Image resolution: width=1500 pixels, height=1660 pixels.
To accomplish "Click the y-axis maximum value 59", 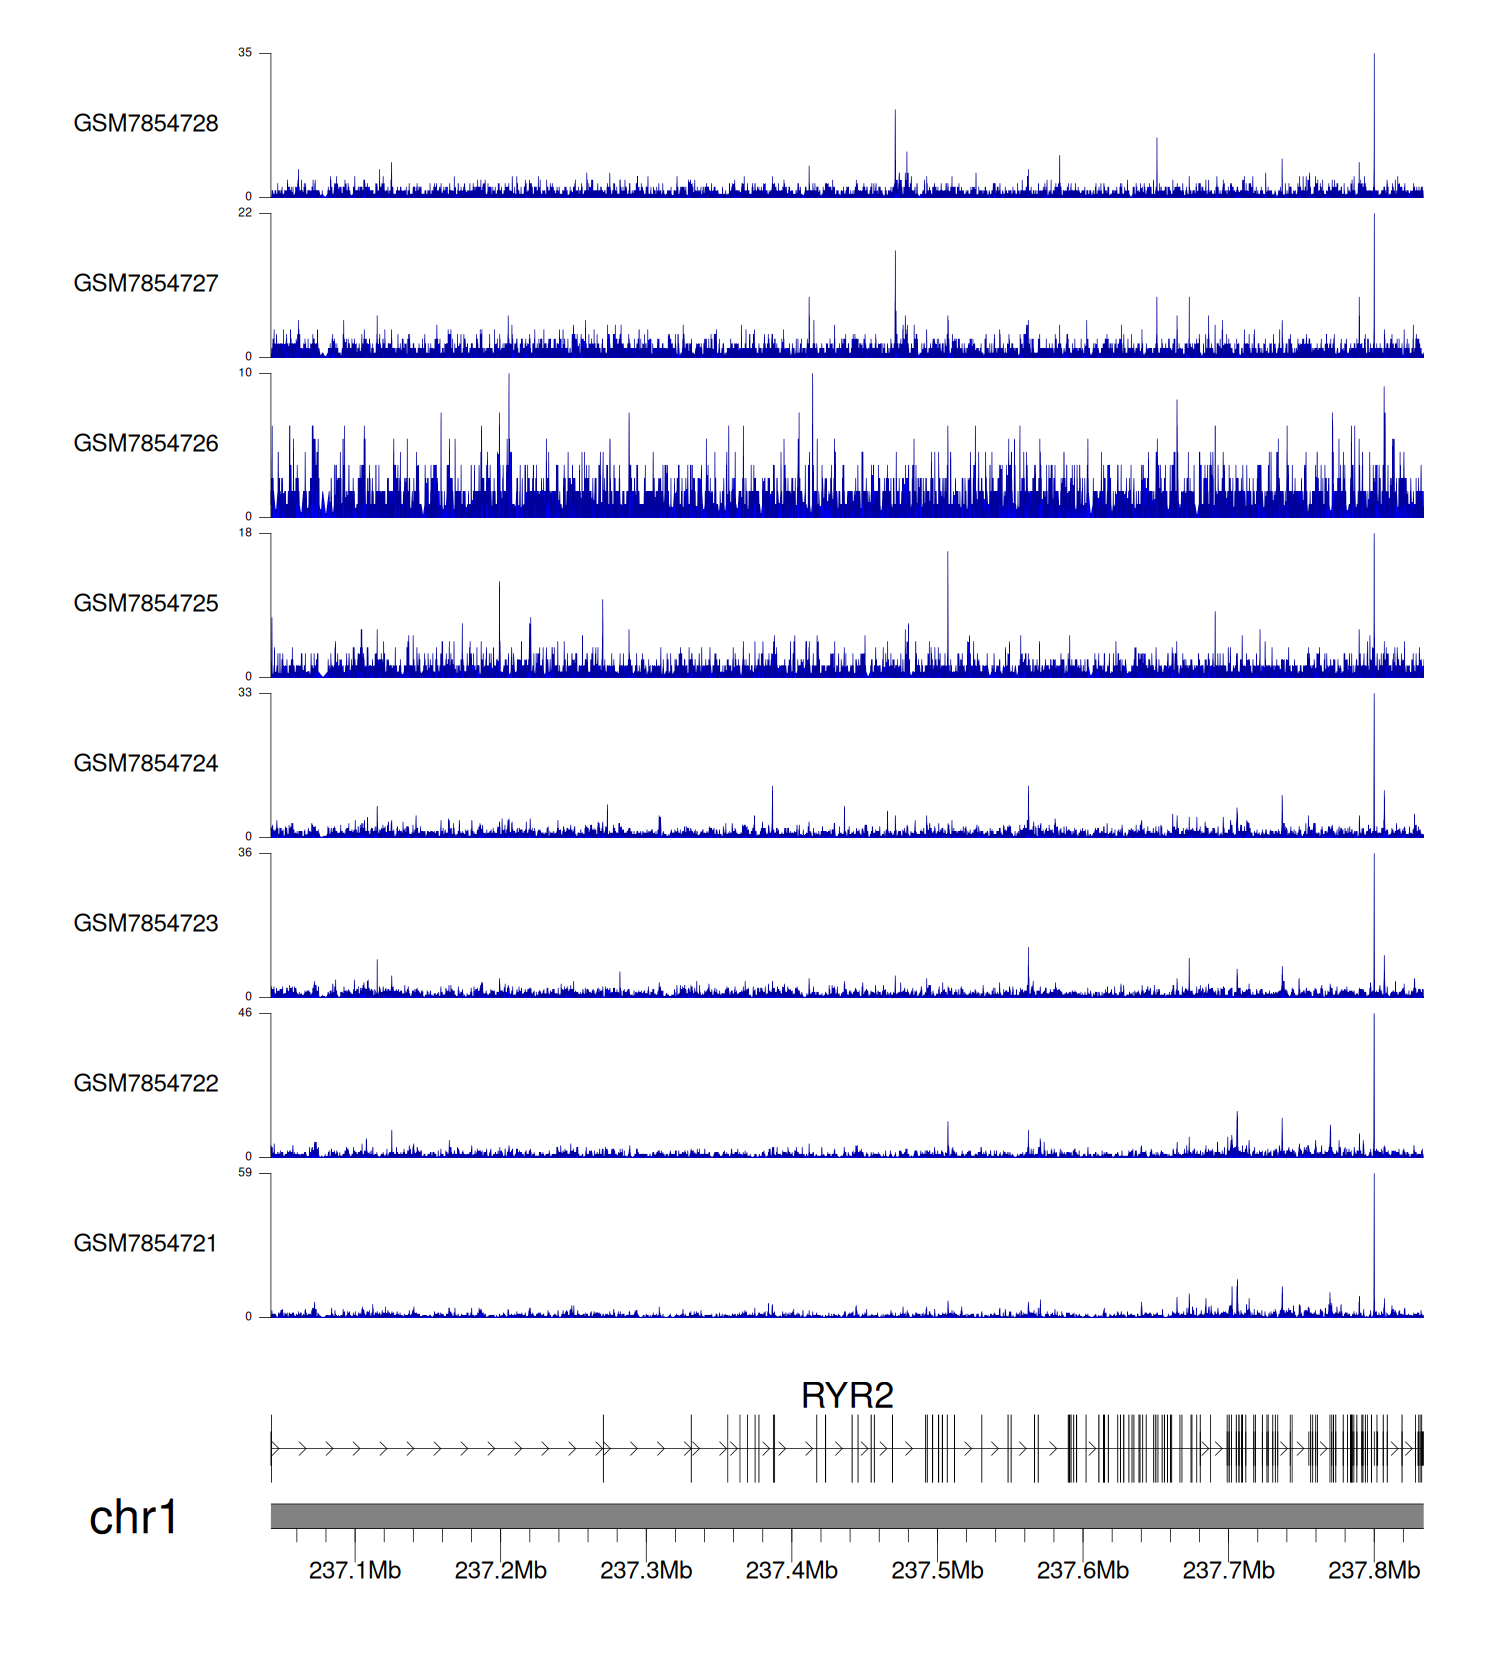I will tap(245, 1172).
